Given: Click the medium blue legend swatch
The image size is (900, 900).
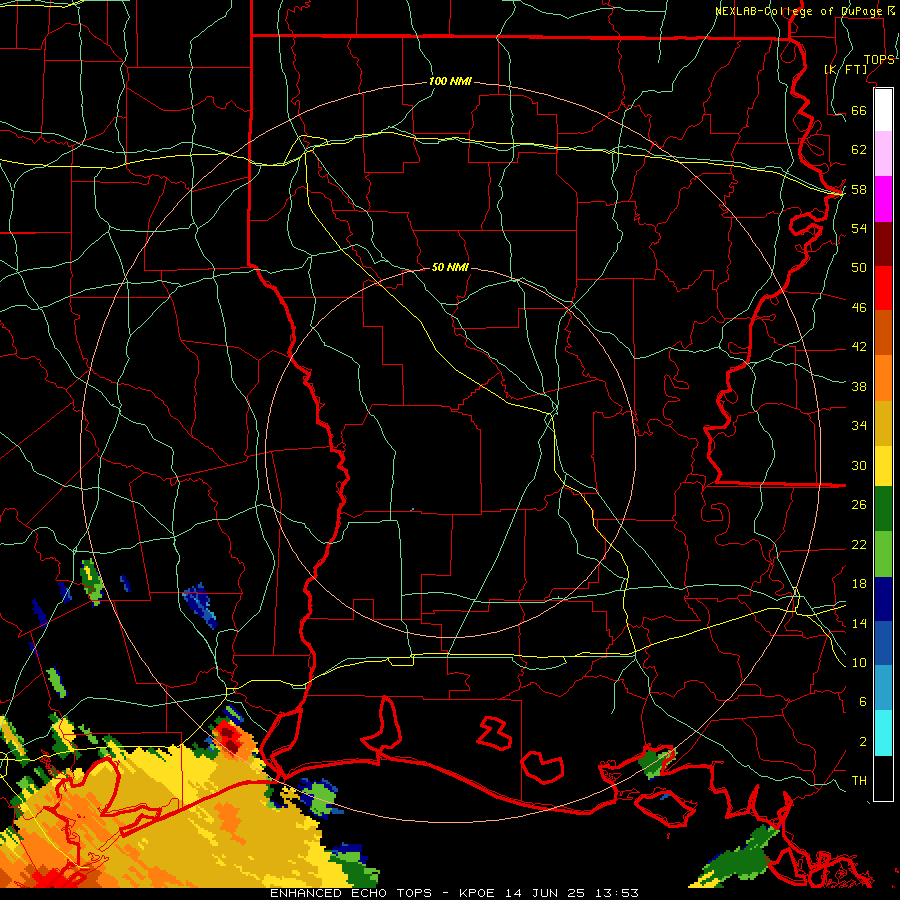Looking at the screenshot, I should (x=883, y=643).
